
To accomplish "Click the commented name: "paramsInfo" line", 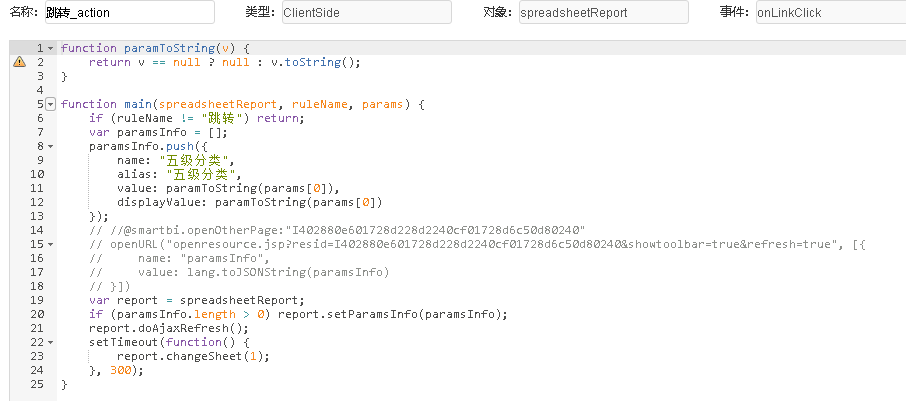I will (179, 258).
